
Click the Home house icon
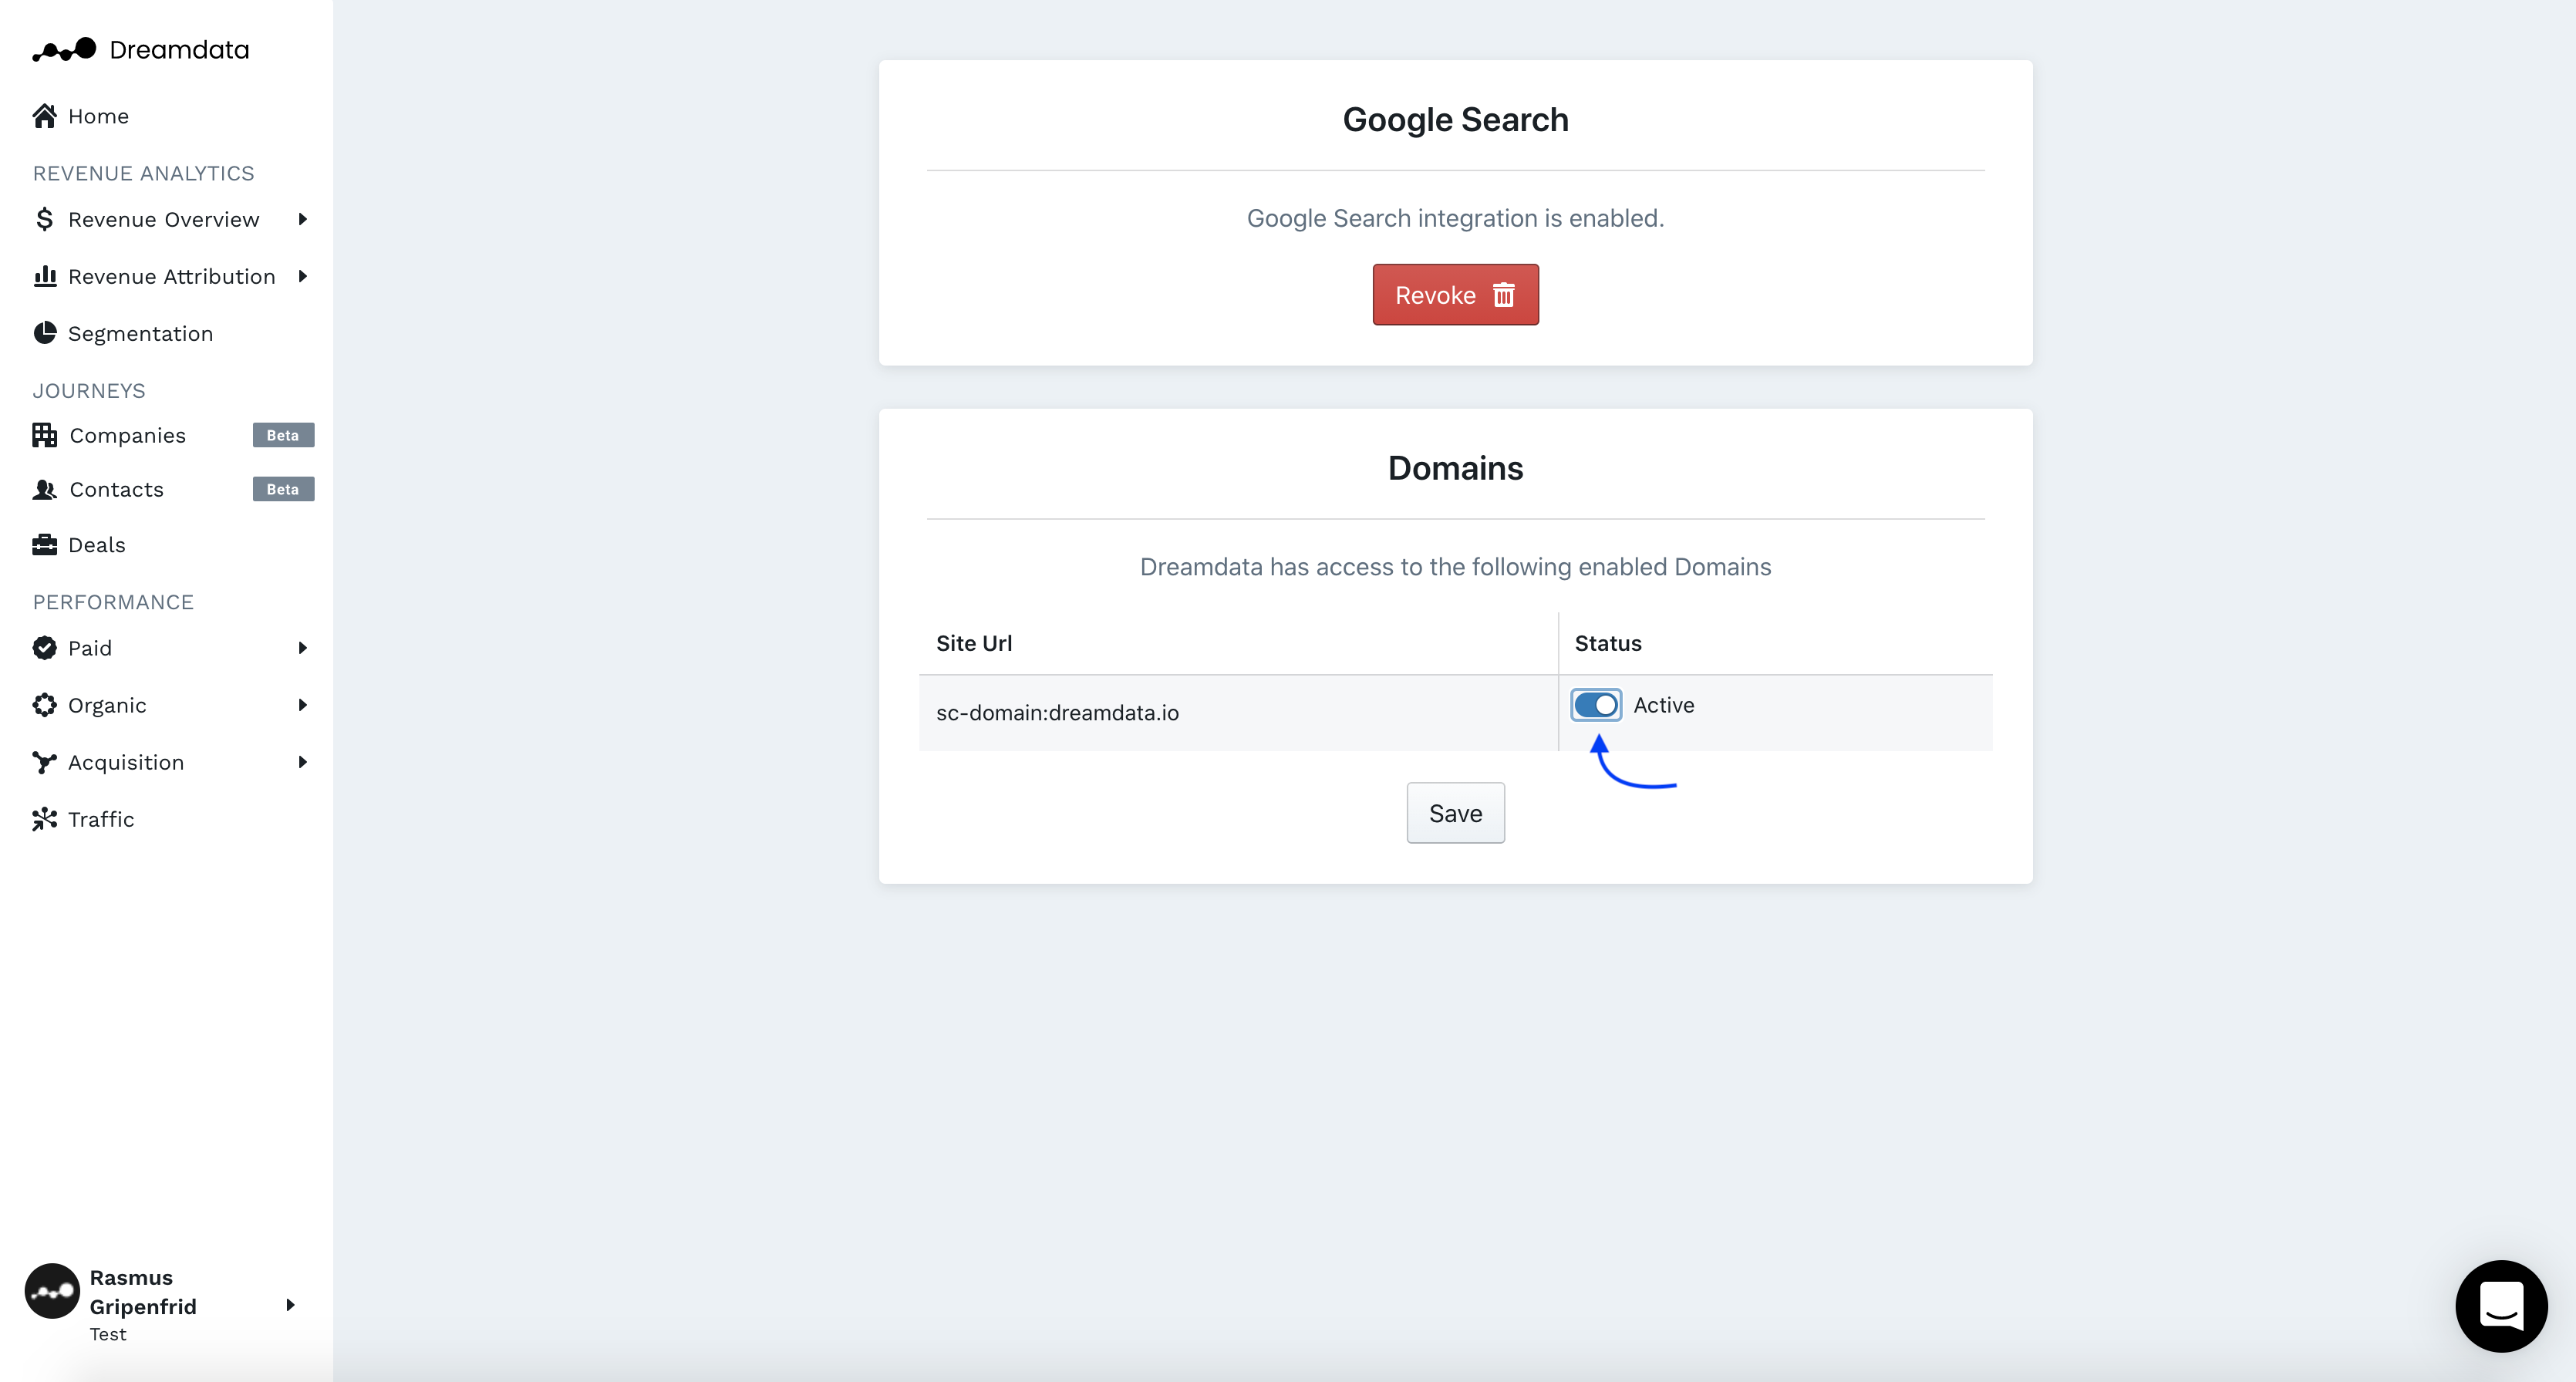tap(44, 116)
